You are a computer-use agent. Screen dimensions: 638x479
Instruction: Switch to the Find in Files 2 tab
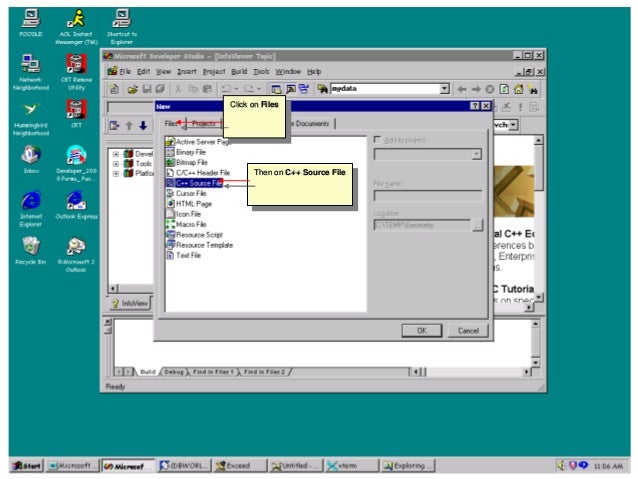(x=264, y=372)
